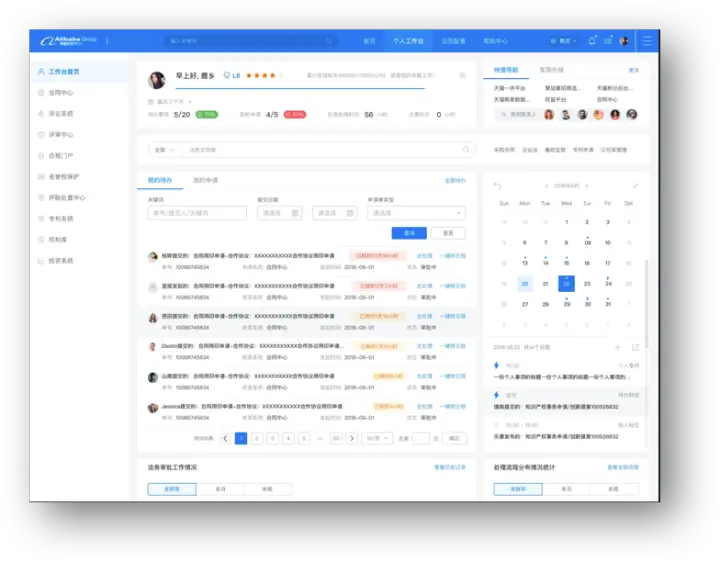Screen dimensions: 720x562
Task: Open 合规门户 sidebar icon
Action: 41,156
